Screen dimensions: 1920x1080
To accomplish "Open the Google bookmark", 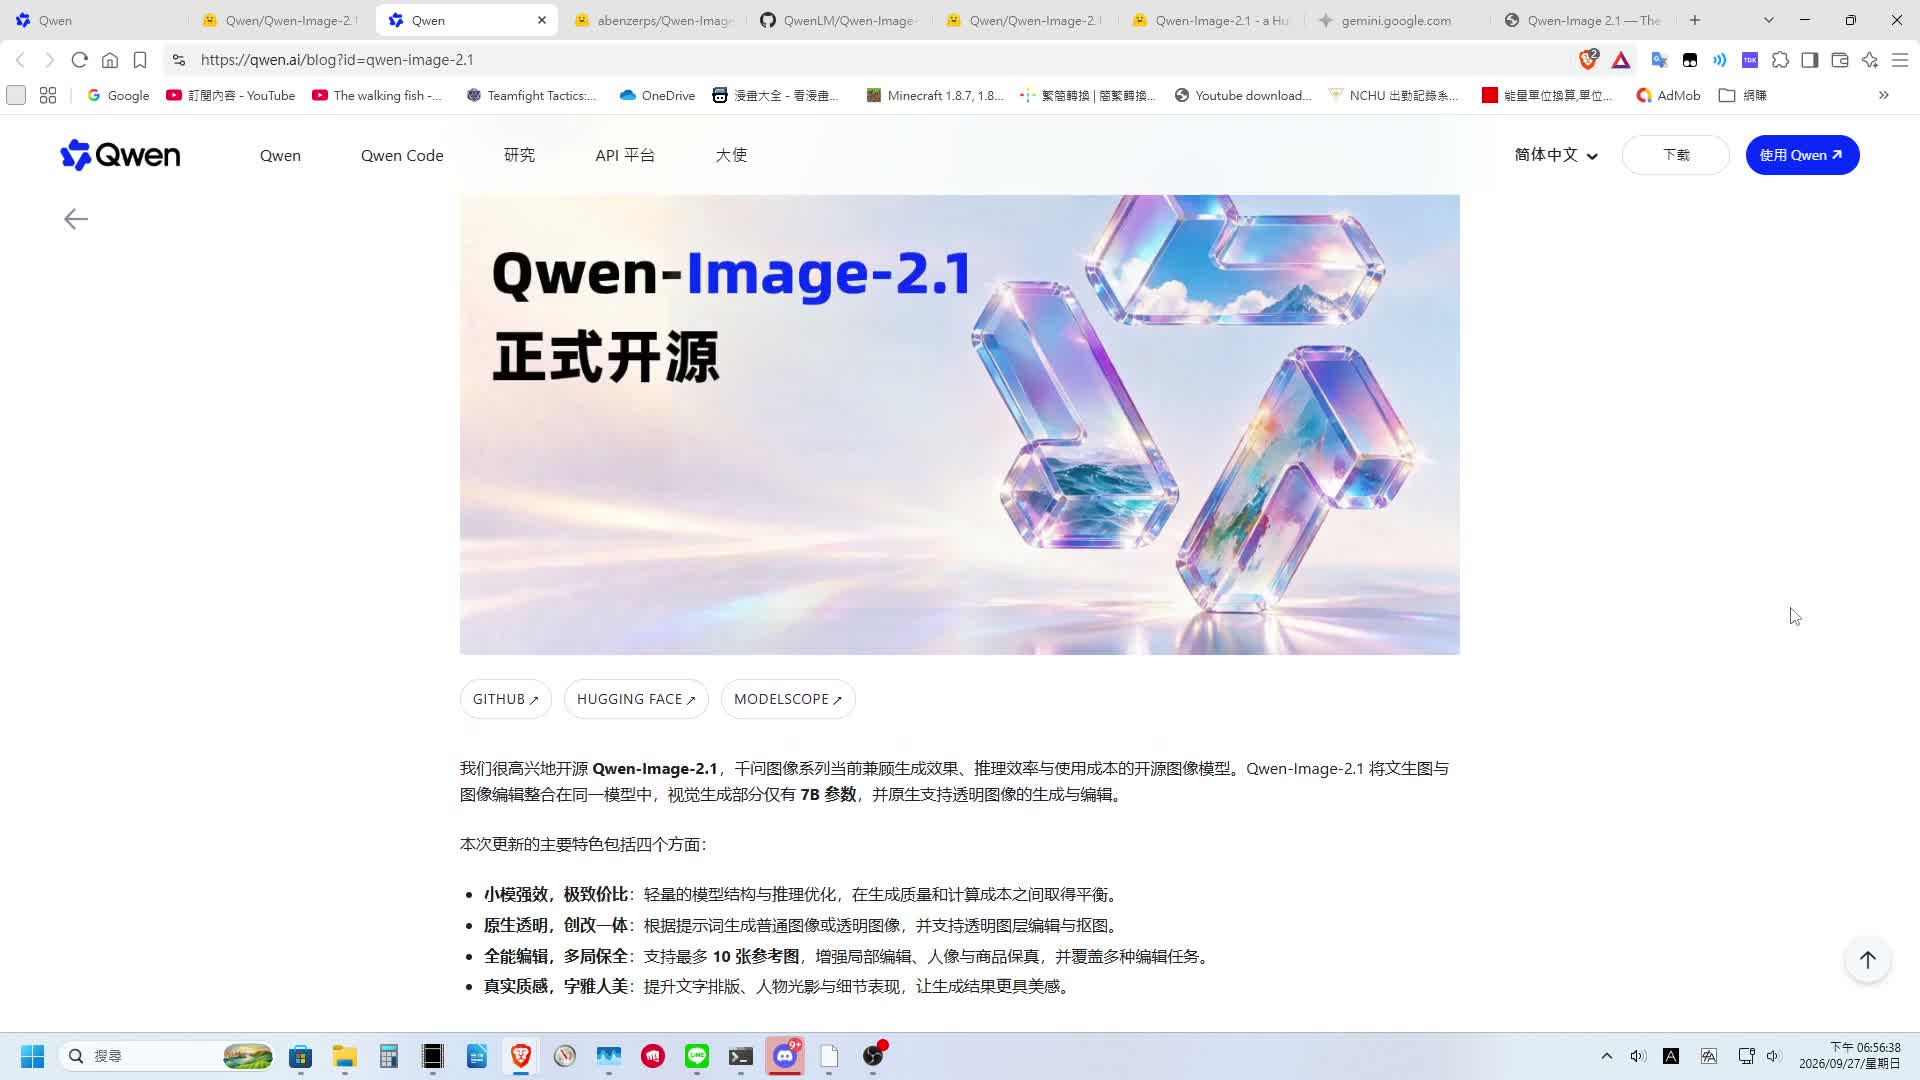I will point(118,95).
